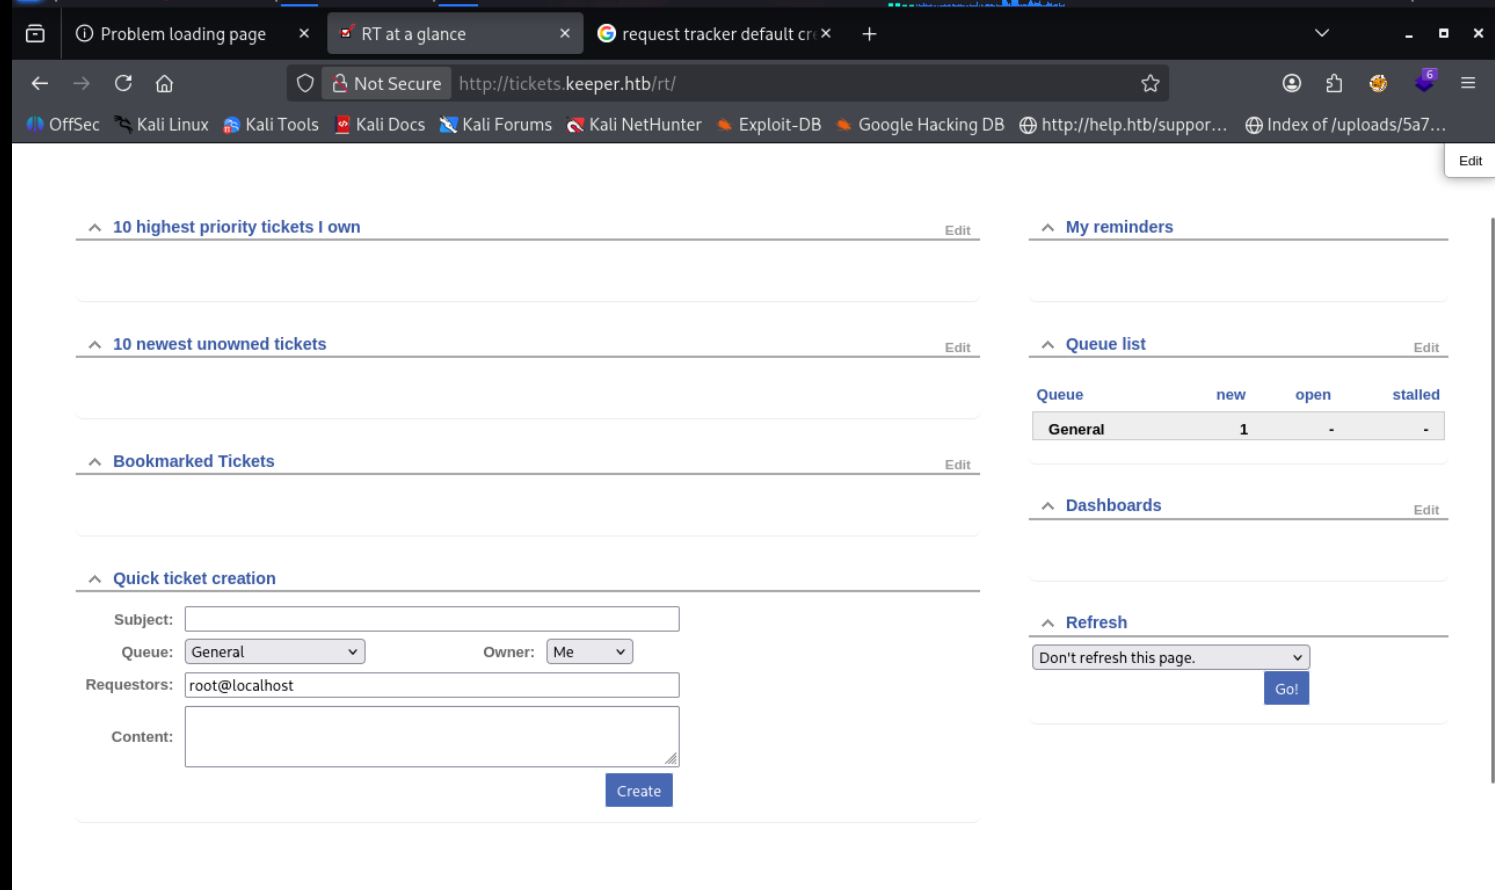Collapse the Queue list panel

pyautogui.click(x=1048, y=345)
